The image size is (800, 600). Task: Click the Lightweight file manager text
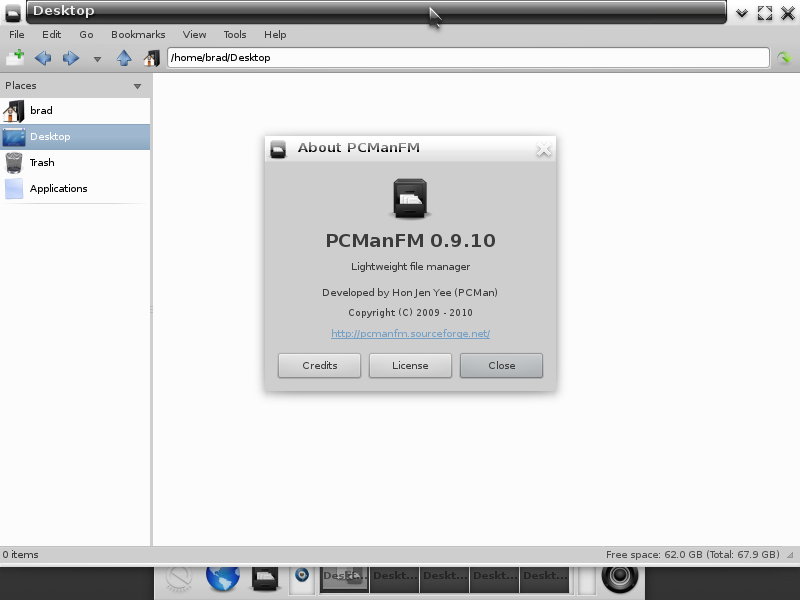(410, 266)
